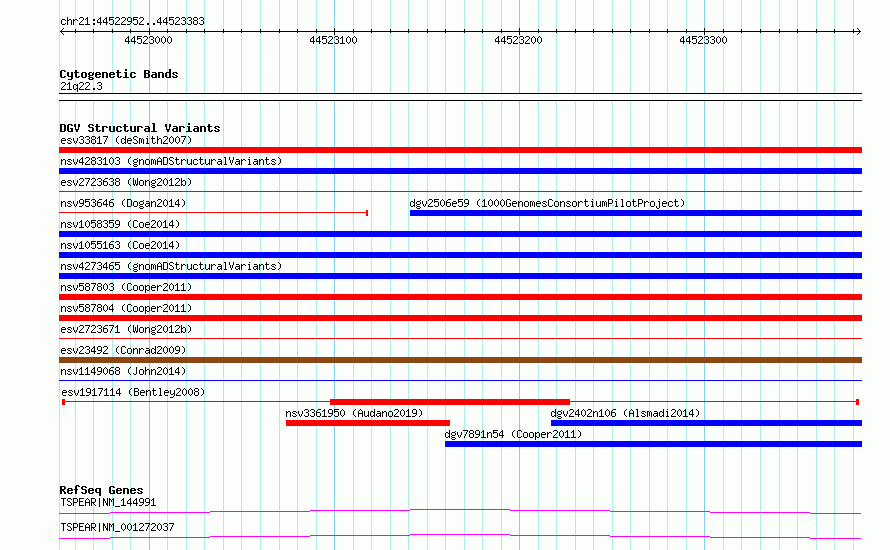The width and height of the screenshot is (890, 550).
Task: Open the nsv1055163 (Coe2014) variant label
Action: point(120,245)
